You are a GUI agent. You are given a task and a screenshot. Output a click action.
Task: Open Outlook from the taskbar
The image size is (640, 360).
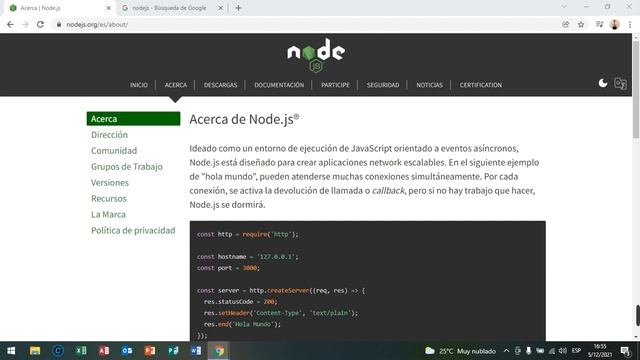(x=127, y=351)
